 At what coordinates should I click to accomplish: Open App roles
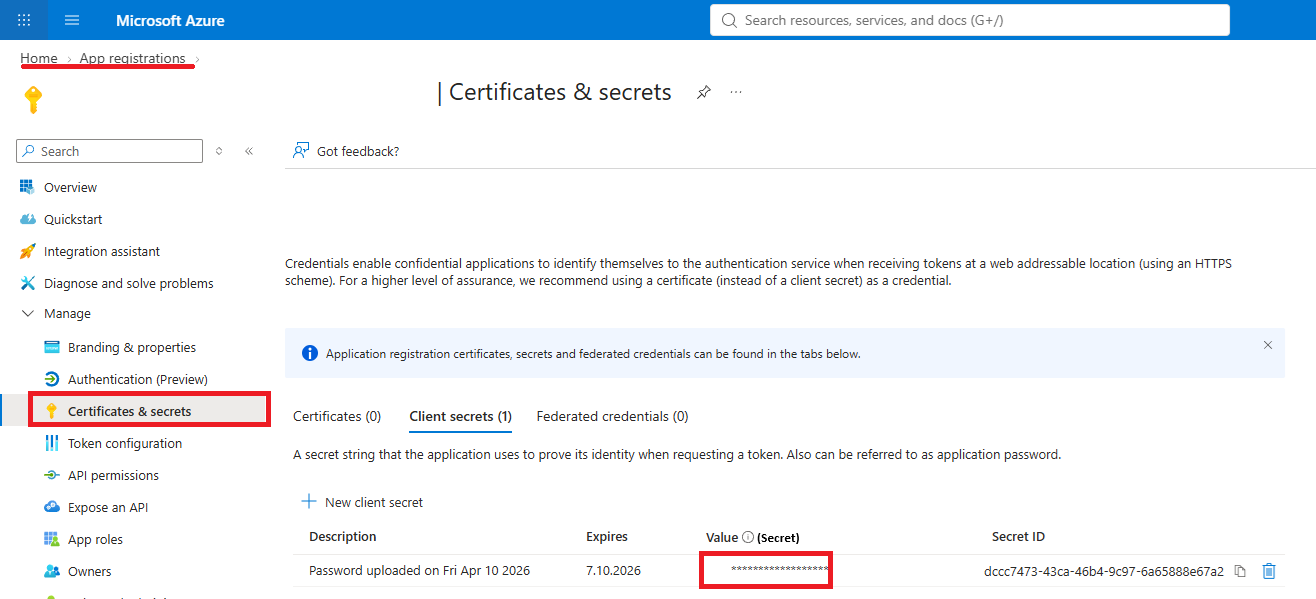95,539
